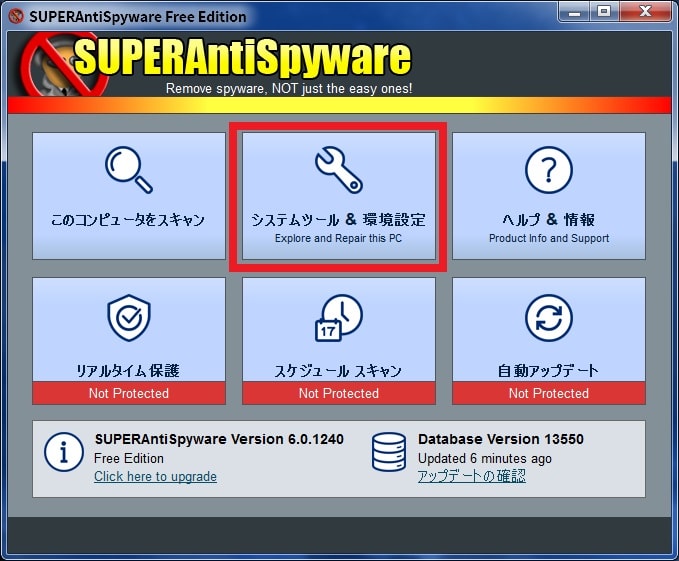Screen dimensions: 679x561
Task: Open このコンピュータをスキャン label
Action: (x=128, y=220)
